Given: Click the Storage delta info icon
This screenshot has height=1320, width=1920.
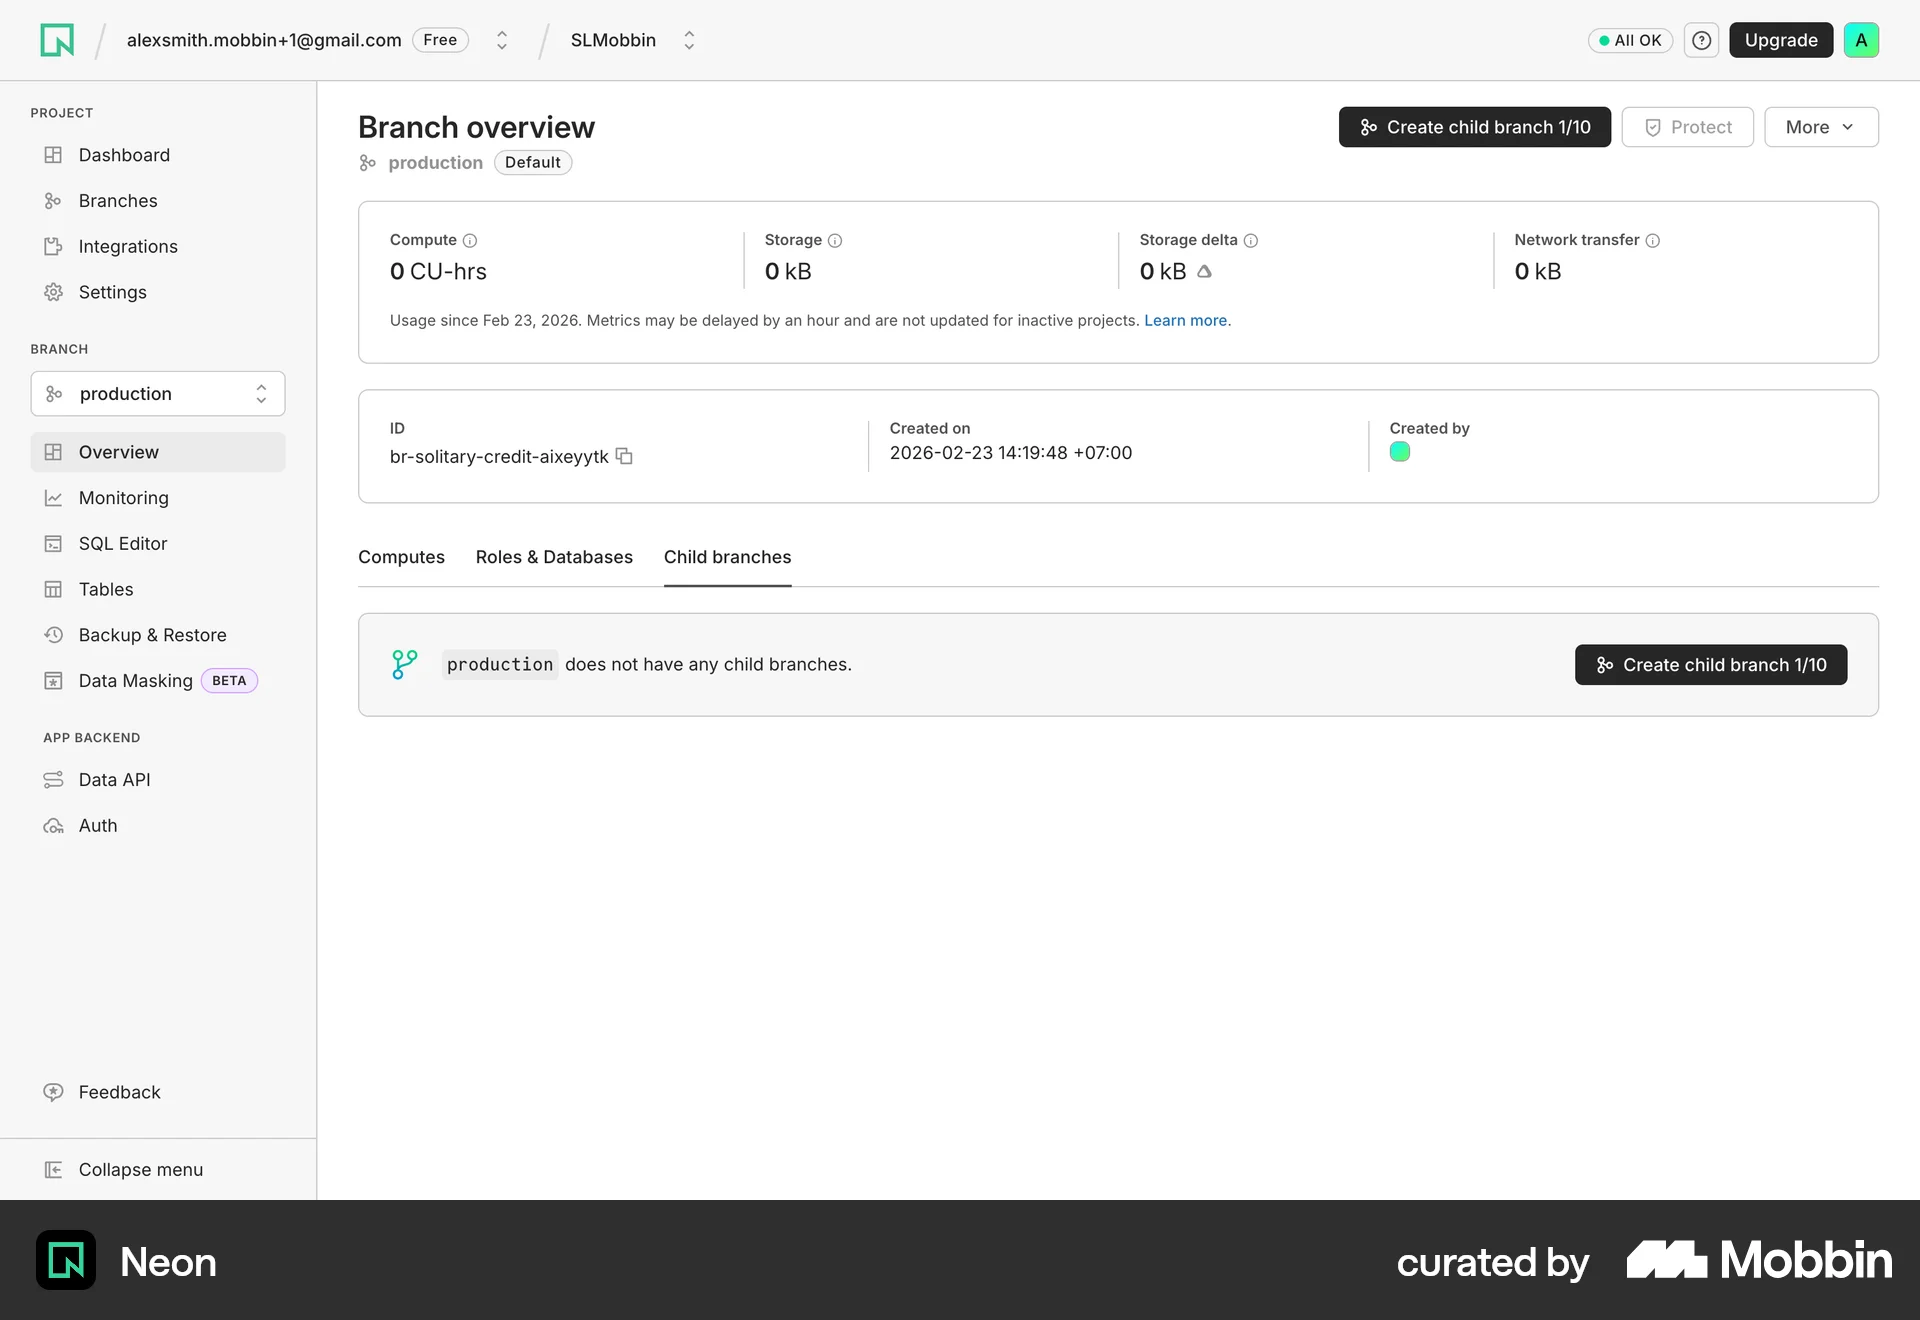Looking at the screenshot, I should 1251,240.
